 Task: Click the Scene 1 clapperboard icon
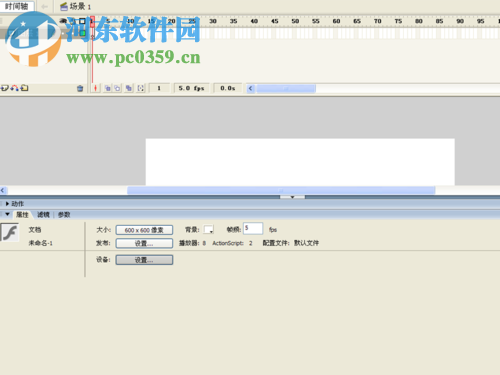64,6
